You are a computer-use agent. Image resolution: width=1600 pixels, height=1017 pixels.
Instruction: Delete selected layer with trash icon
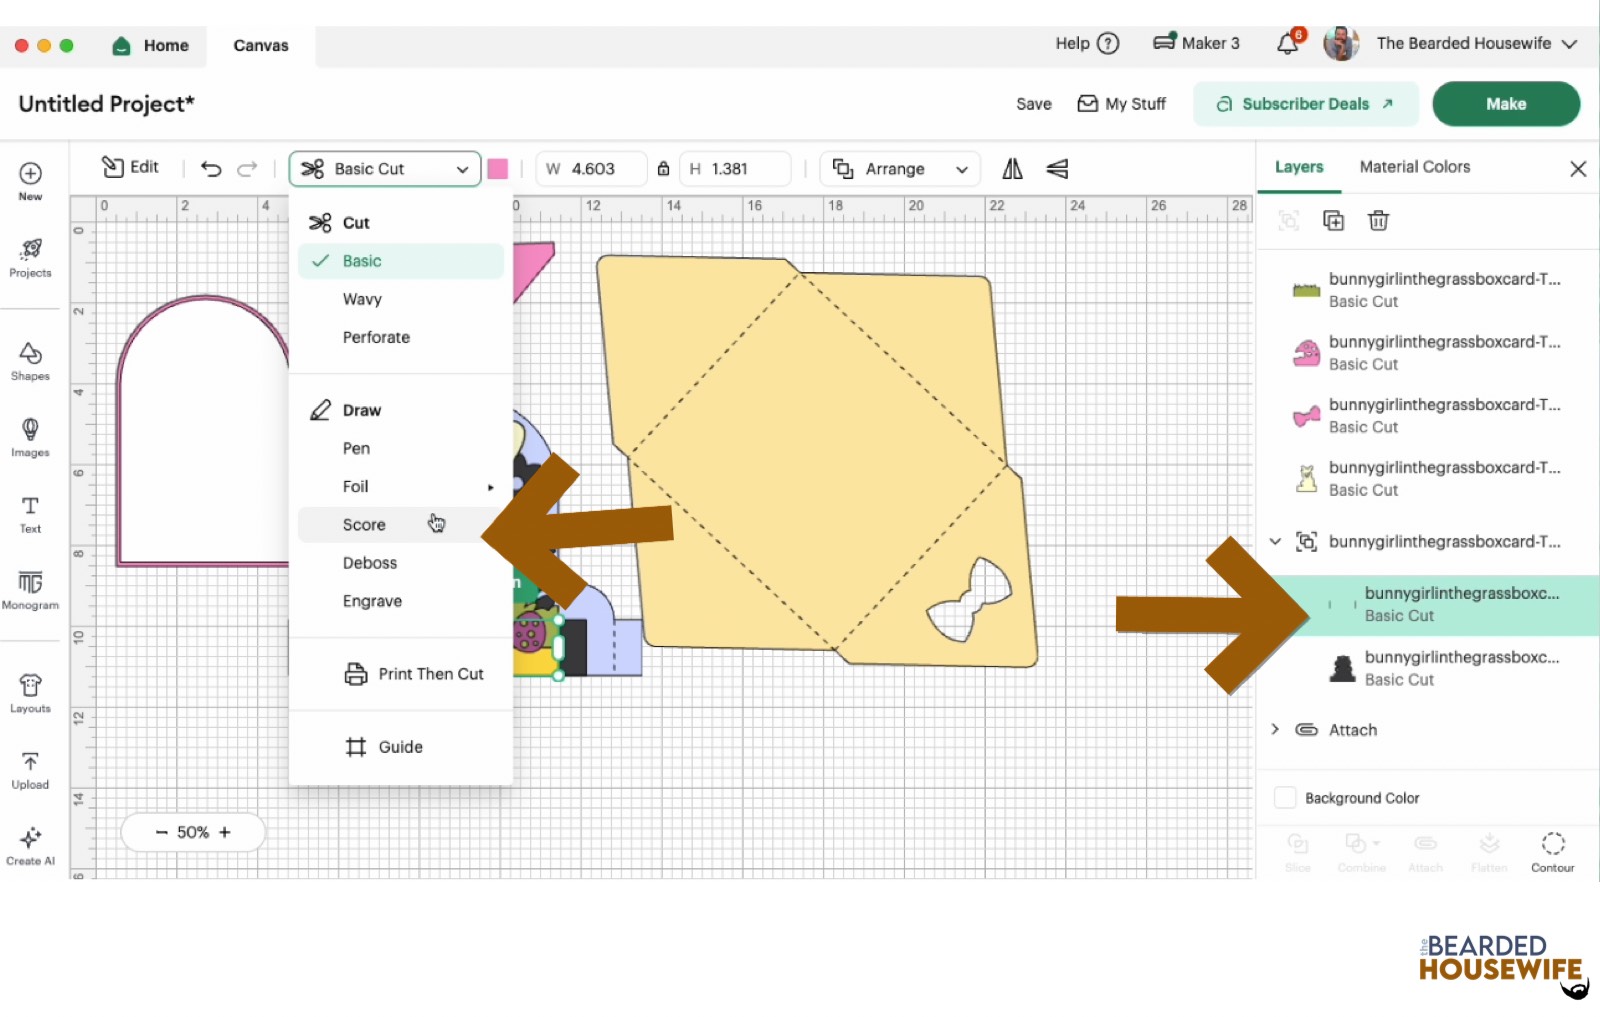coord(1378,221)
